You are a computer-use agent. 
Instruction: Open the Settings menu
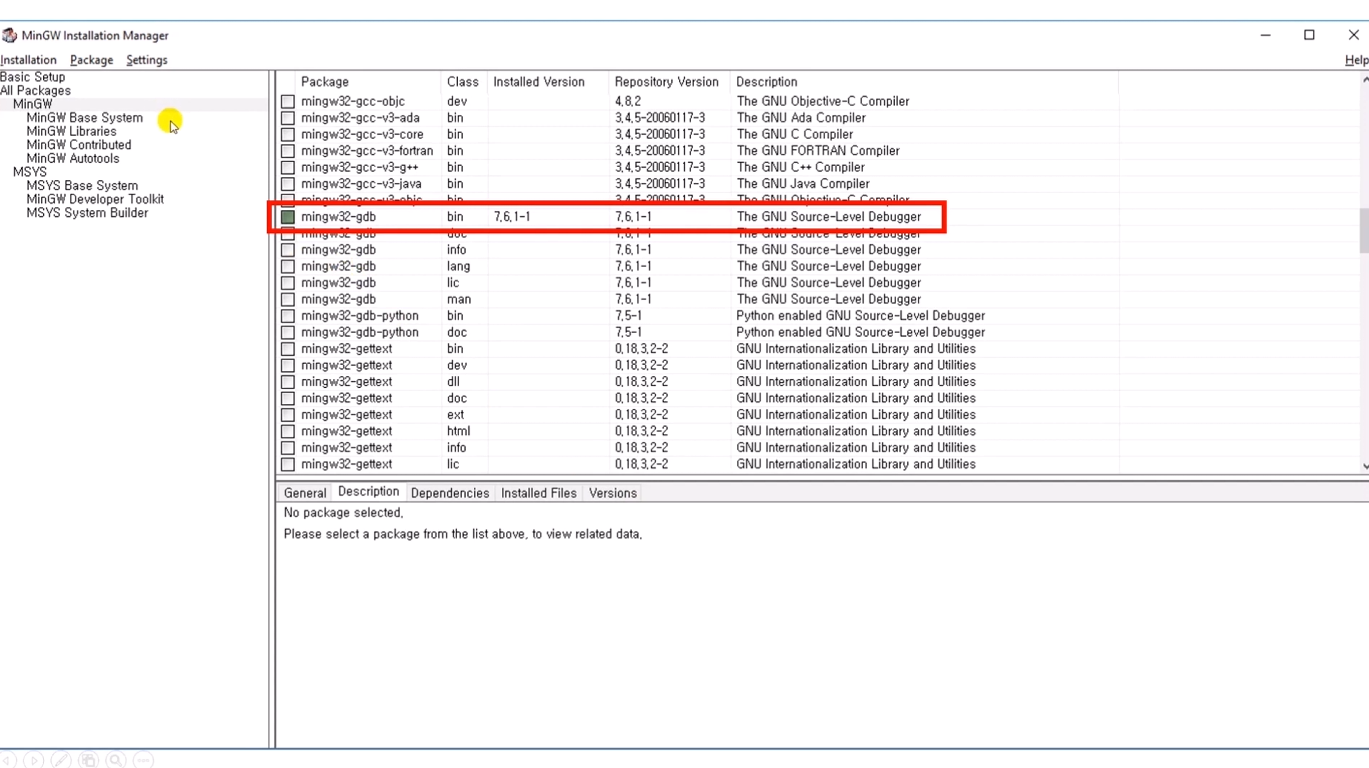pos(146,60)
